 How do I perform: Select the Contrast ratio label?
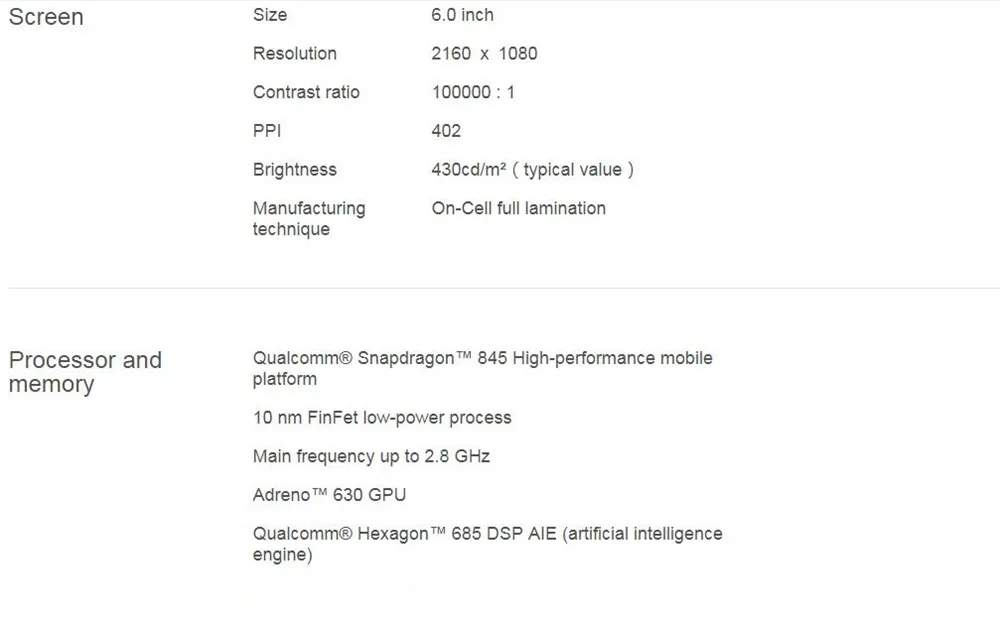(x=306, y=92)
